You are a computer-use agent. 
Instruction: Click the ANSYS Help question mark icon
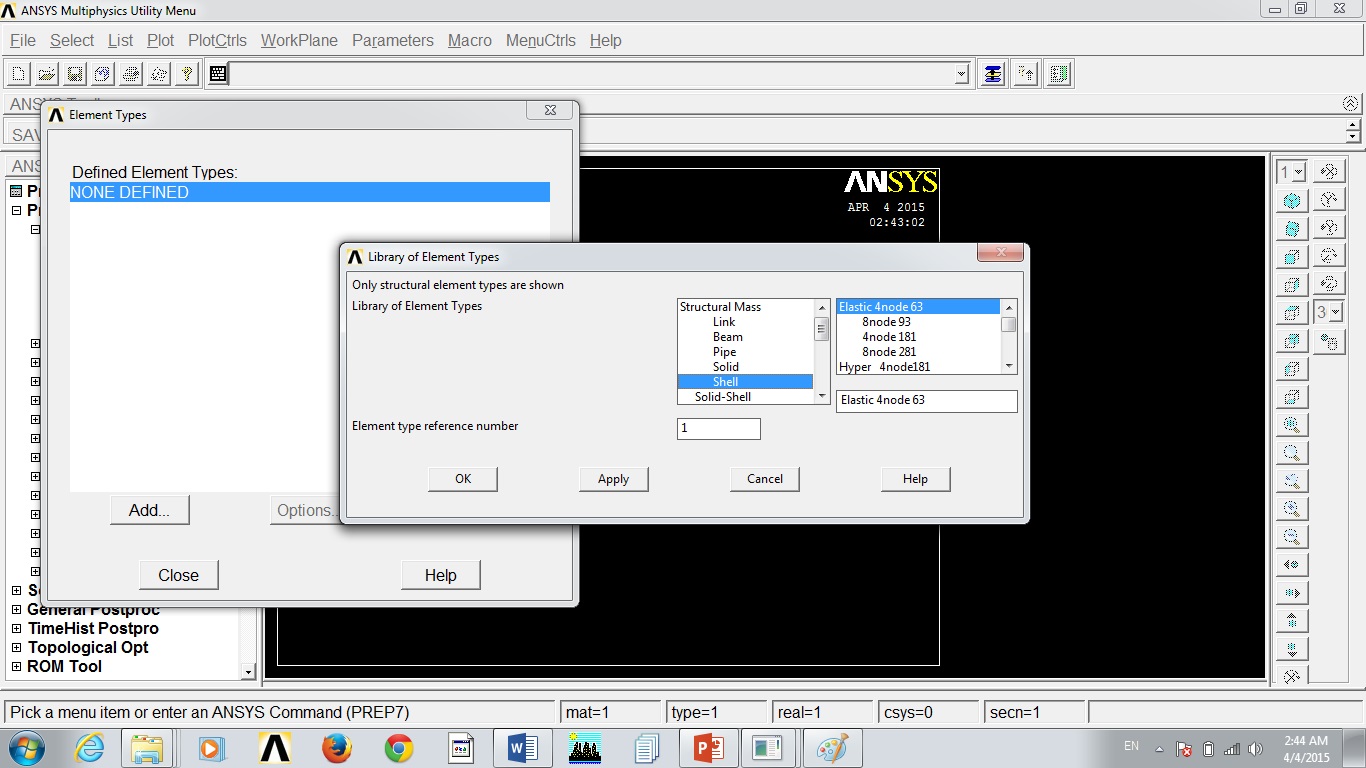(186, 74)
